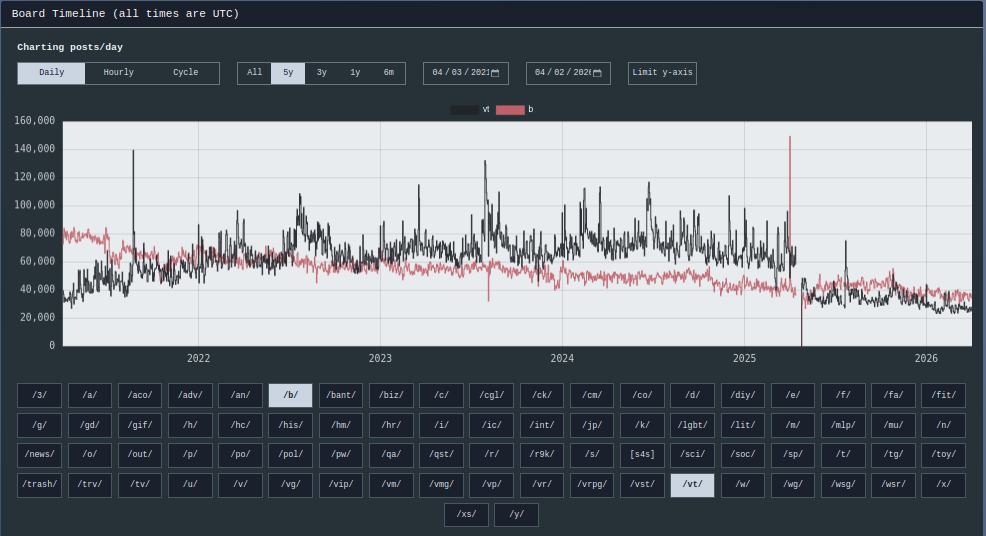986x536 pixels.
Task: Select the /qst/ board button
Action: (441, 455)
